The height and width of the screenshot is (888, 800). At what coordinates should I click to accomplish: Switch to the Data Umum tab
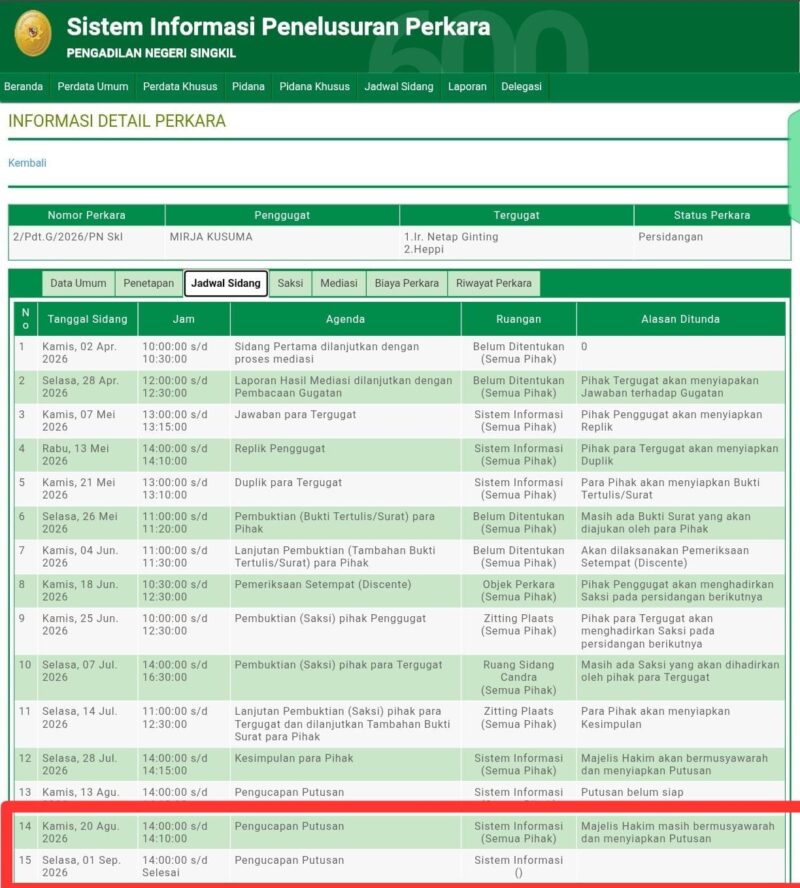tap(78, 283)
